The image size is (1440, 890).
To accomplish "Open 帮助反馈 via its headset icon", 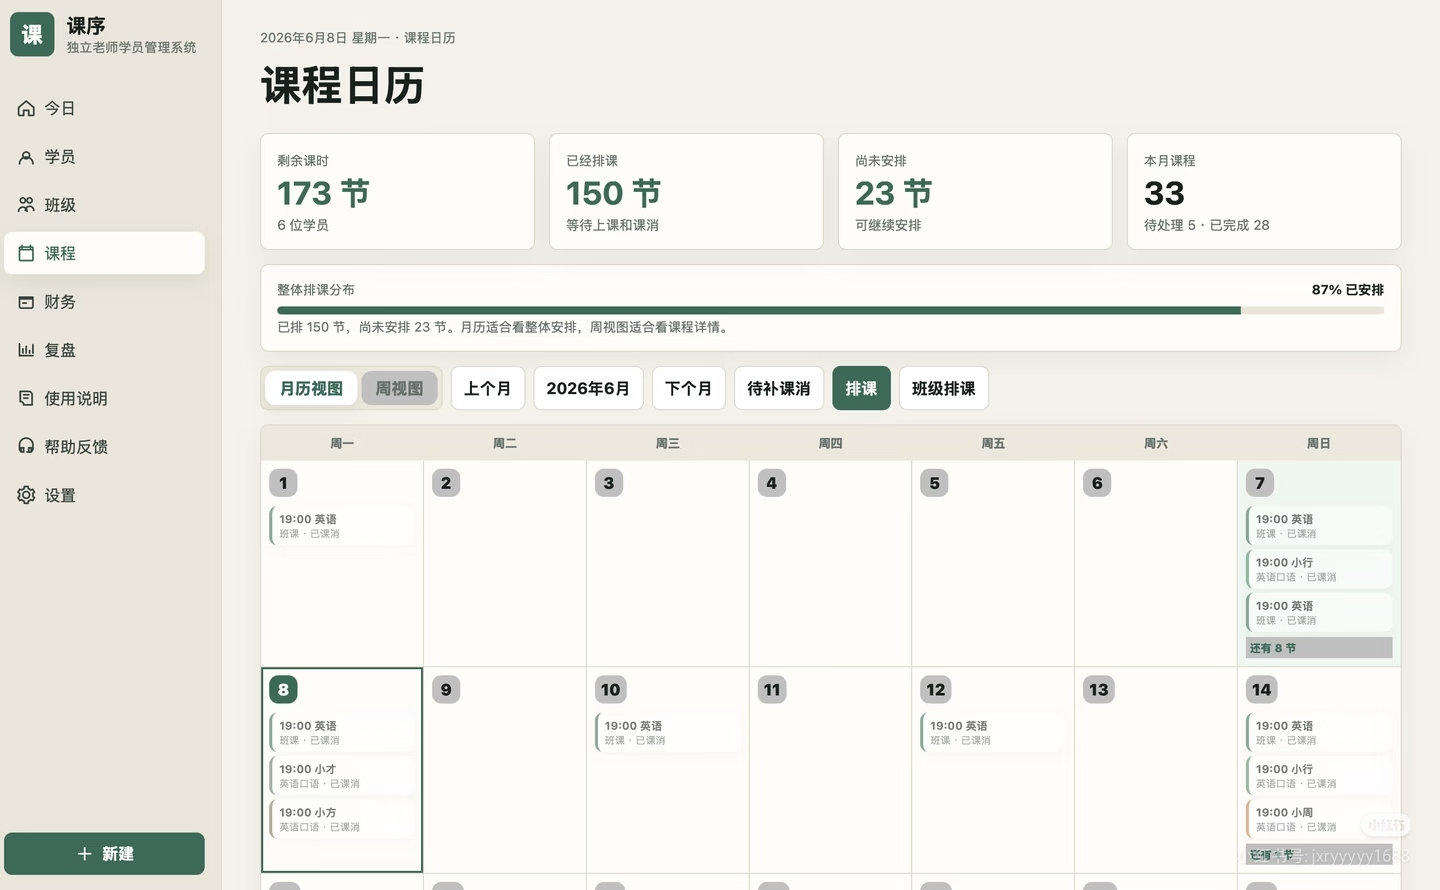I will pos(26,446).
